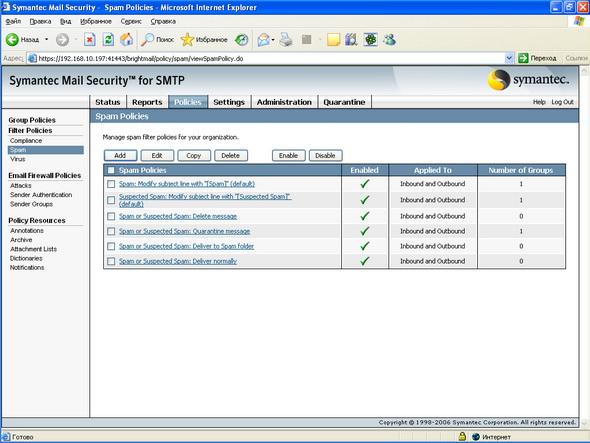Check the Deliver to Spam folder checkbox
This screenshot has height=443, width=590.
point(111,246)
